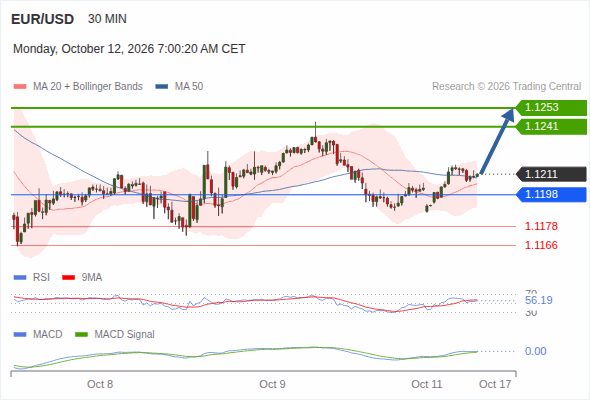
Task: Click the 1.1178 red support value
Action: [541, 226]
